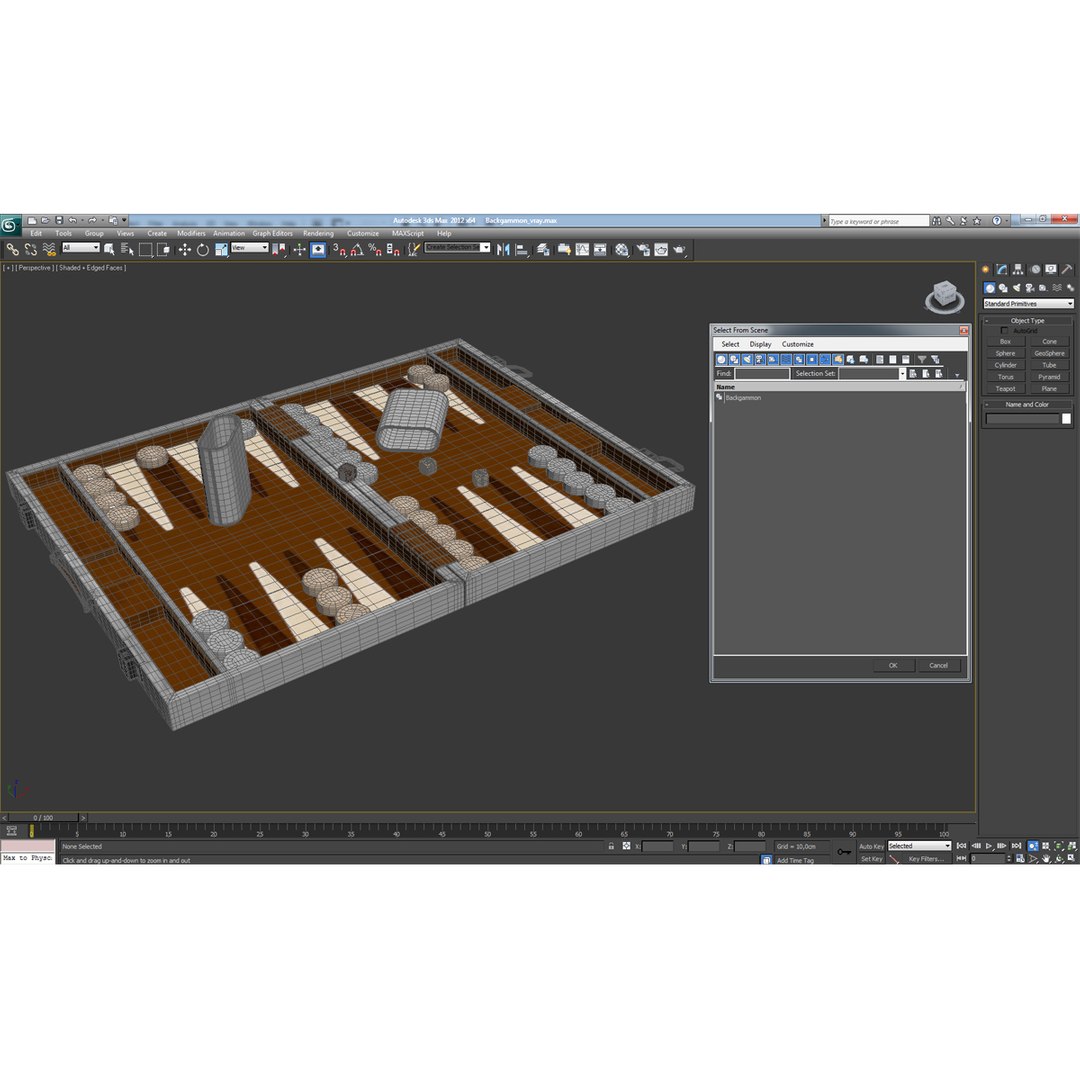Toggle Display Geometry filter in Select From Scene
The image size is (1080, 1080).
click(721, 360)
